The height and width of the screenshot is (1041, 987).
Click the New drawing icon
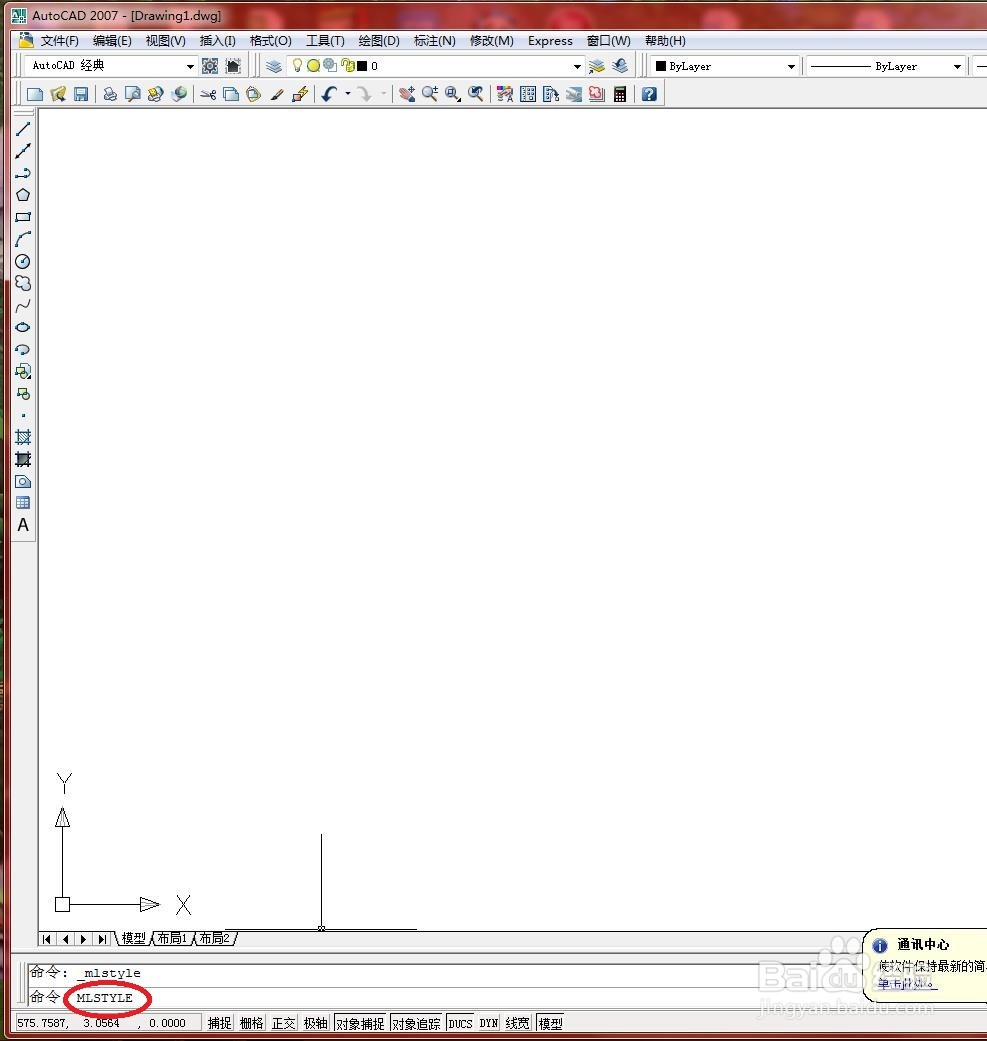pyautogui.click(x=35, y=94)
